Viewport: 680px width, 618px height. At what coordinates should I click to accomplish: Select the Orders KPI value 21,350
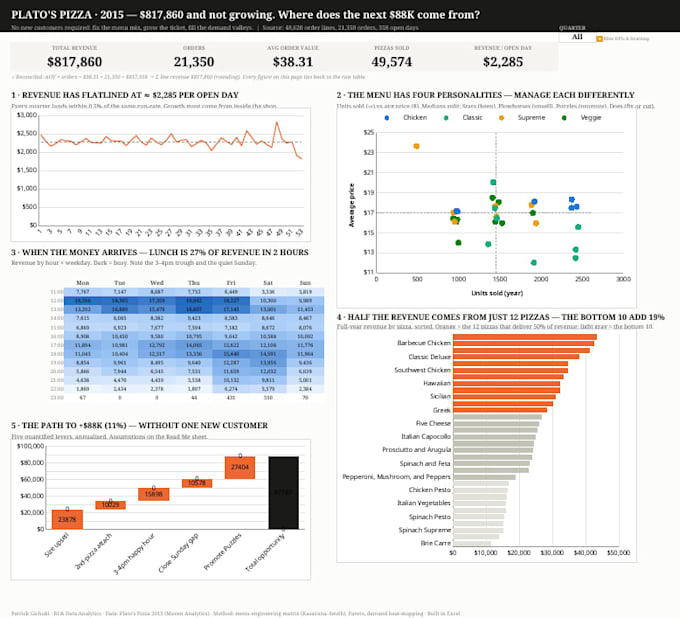pos(194,62)
